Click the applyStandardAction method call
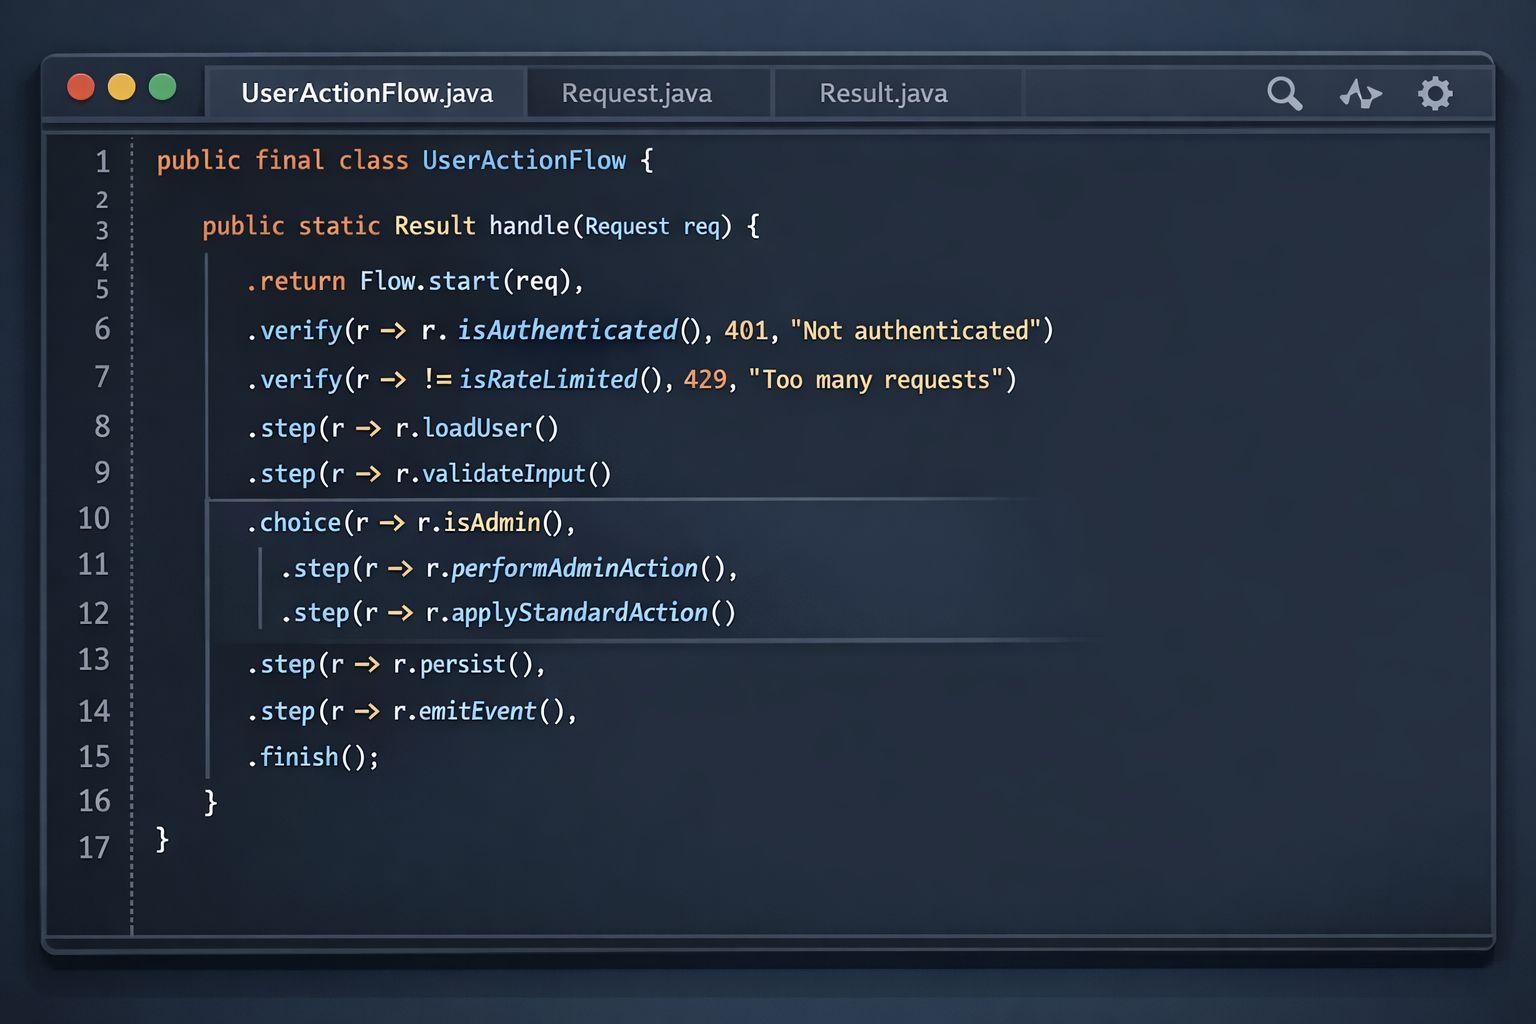Image resolution: width=1536 pixels, height=1024 pixels. point(579,613)
